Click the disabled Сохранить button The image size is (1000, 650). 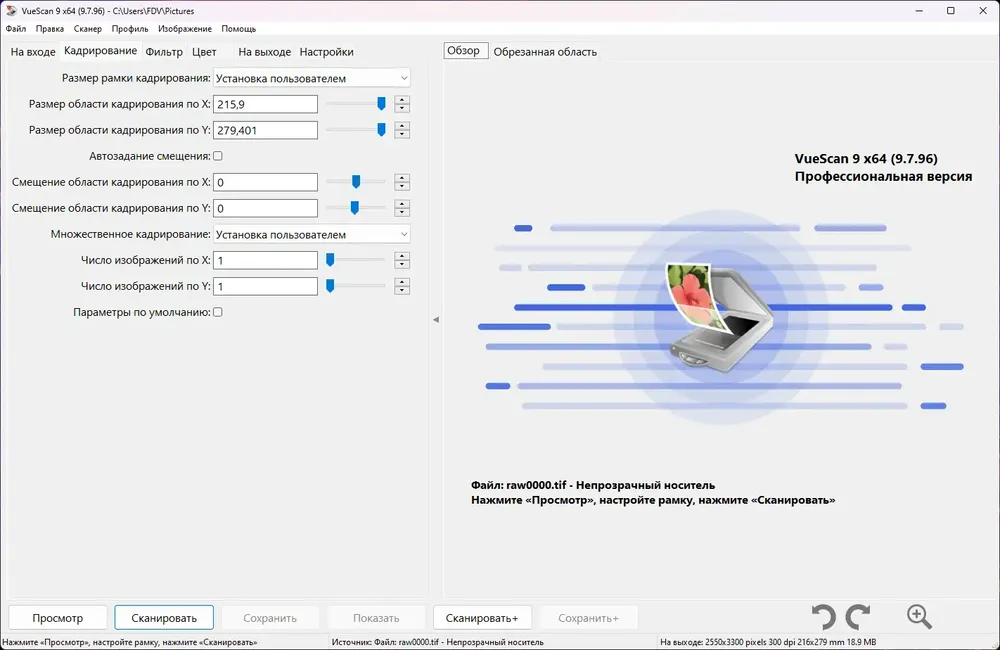point(270,617)
